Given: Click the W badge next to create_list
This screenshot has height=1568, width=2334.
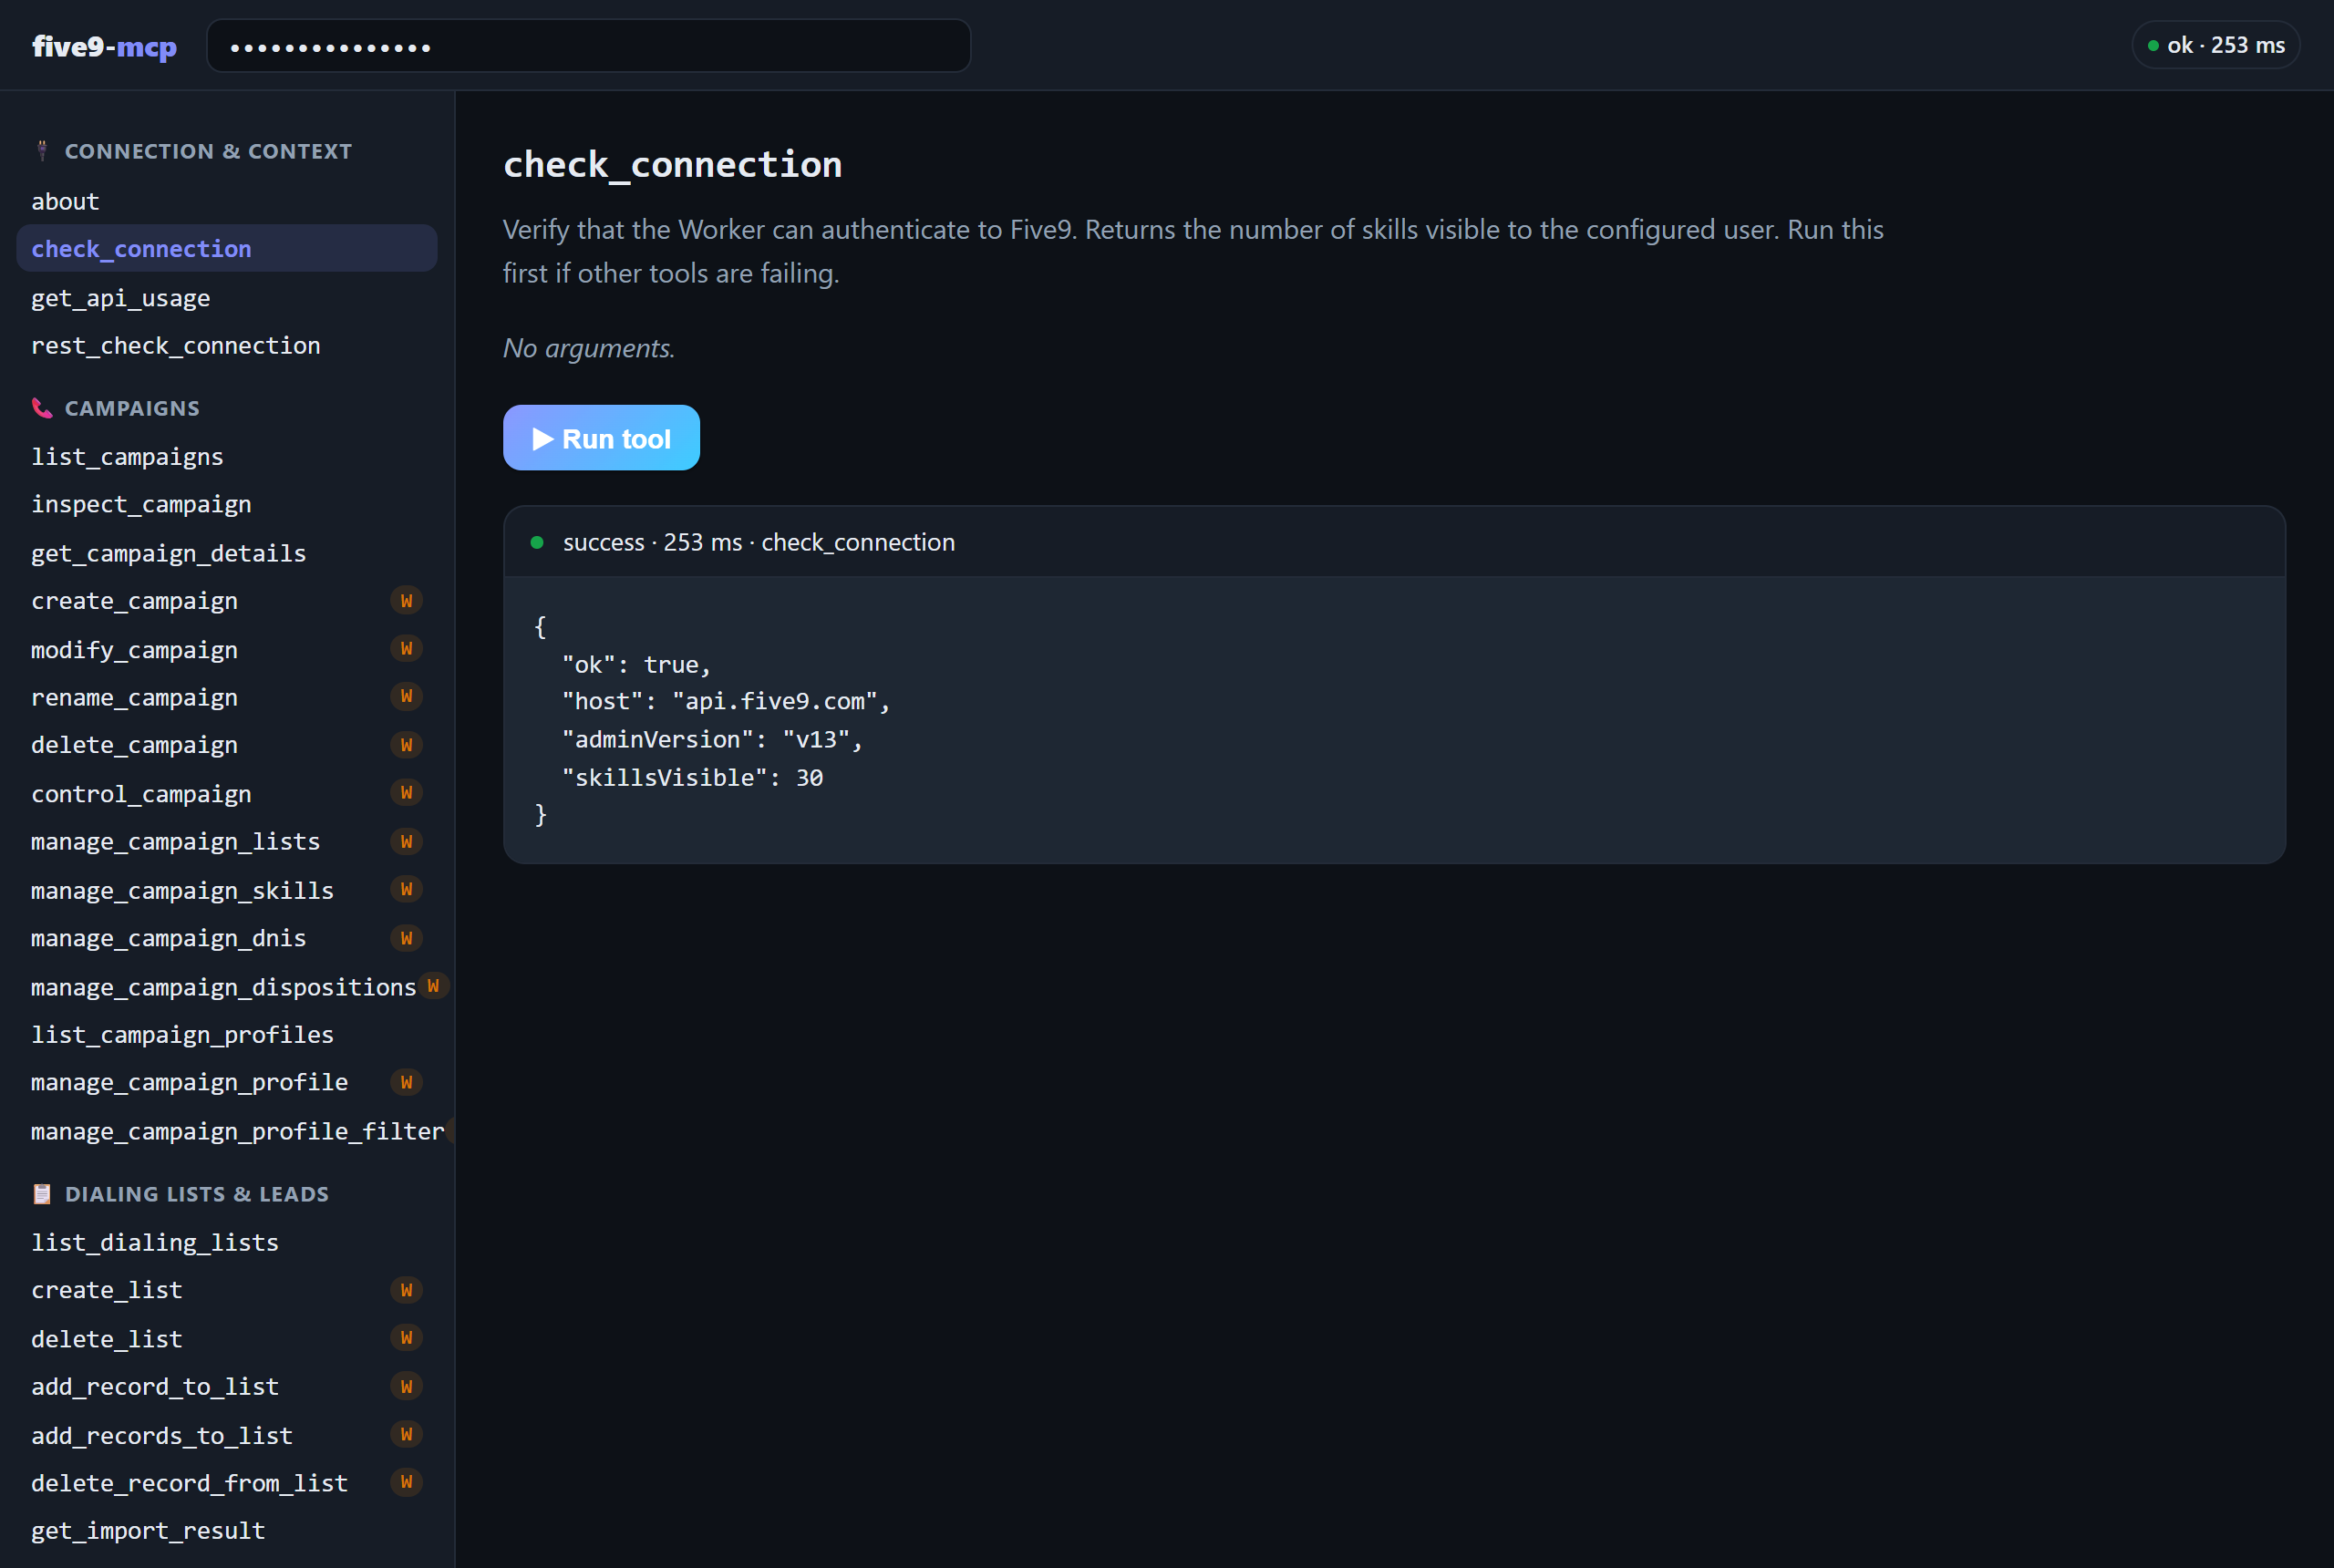Looking at the screenshot, I should click(x=406, y=1290).
